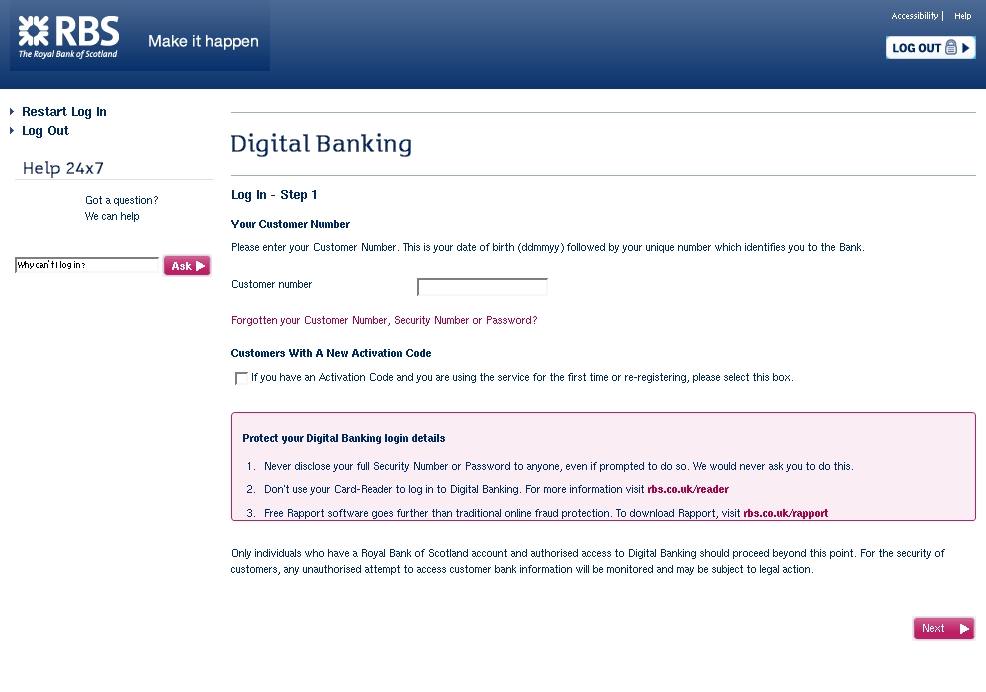The image size is (986, 692).
Task: Click Restart Log In in the sidebar
Action: (x=64, y=111)
